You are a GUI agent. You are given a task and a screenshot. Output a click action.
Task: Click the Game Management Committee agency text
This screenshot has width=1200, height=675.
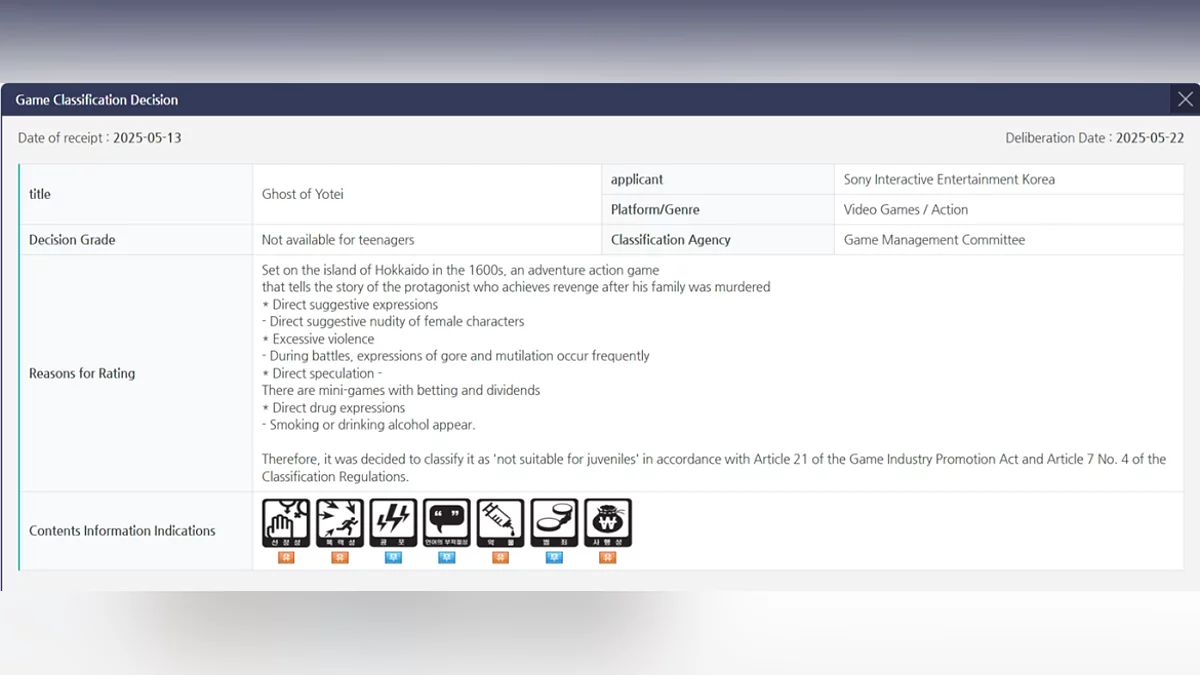coord(934,240)
